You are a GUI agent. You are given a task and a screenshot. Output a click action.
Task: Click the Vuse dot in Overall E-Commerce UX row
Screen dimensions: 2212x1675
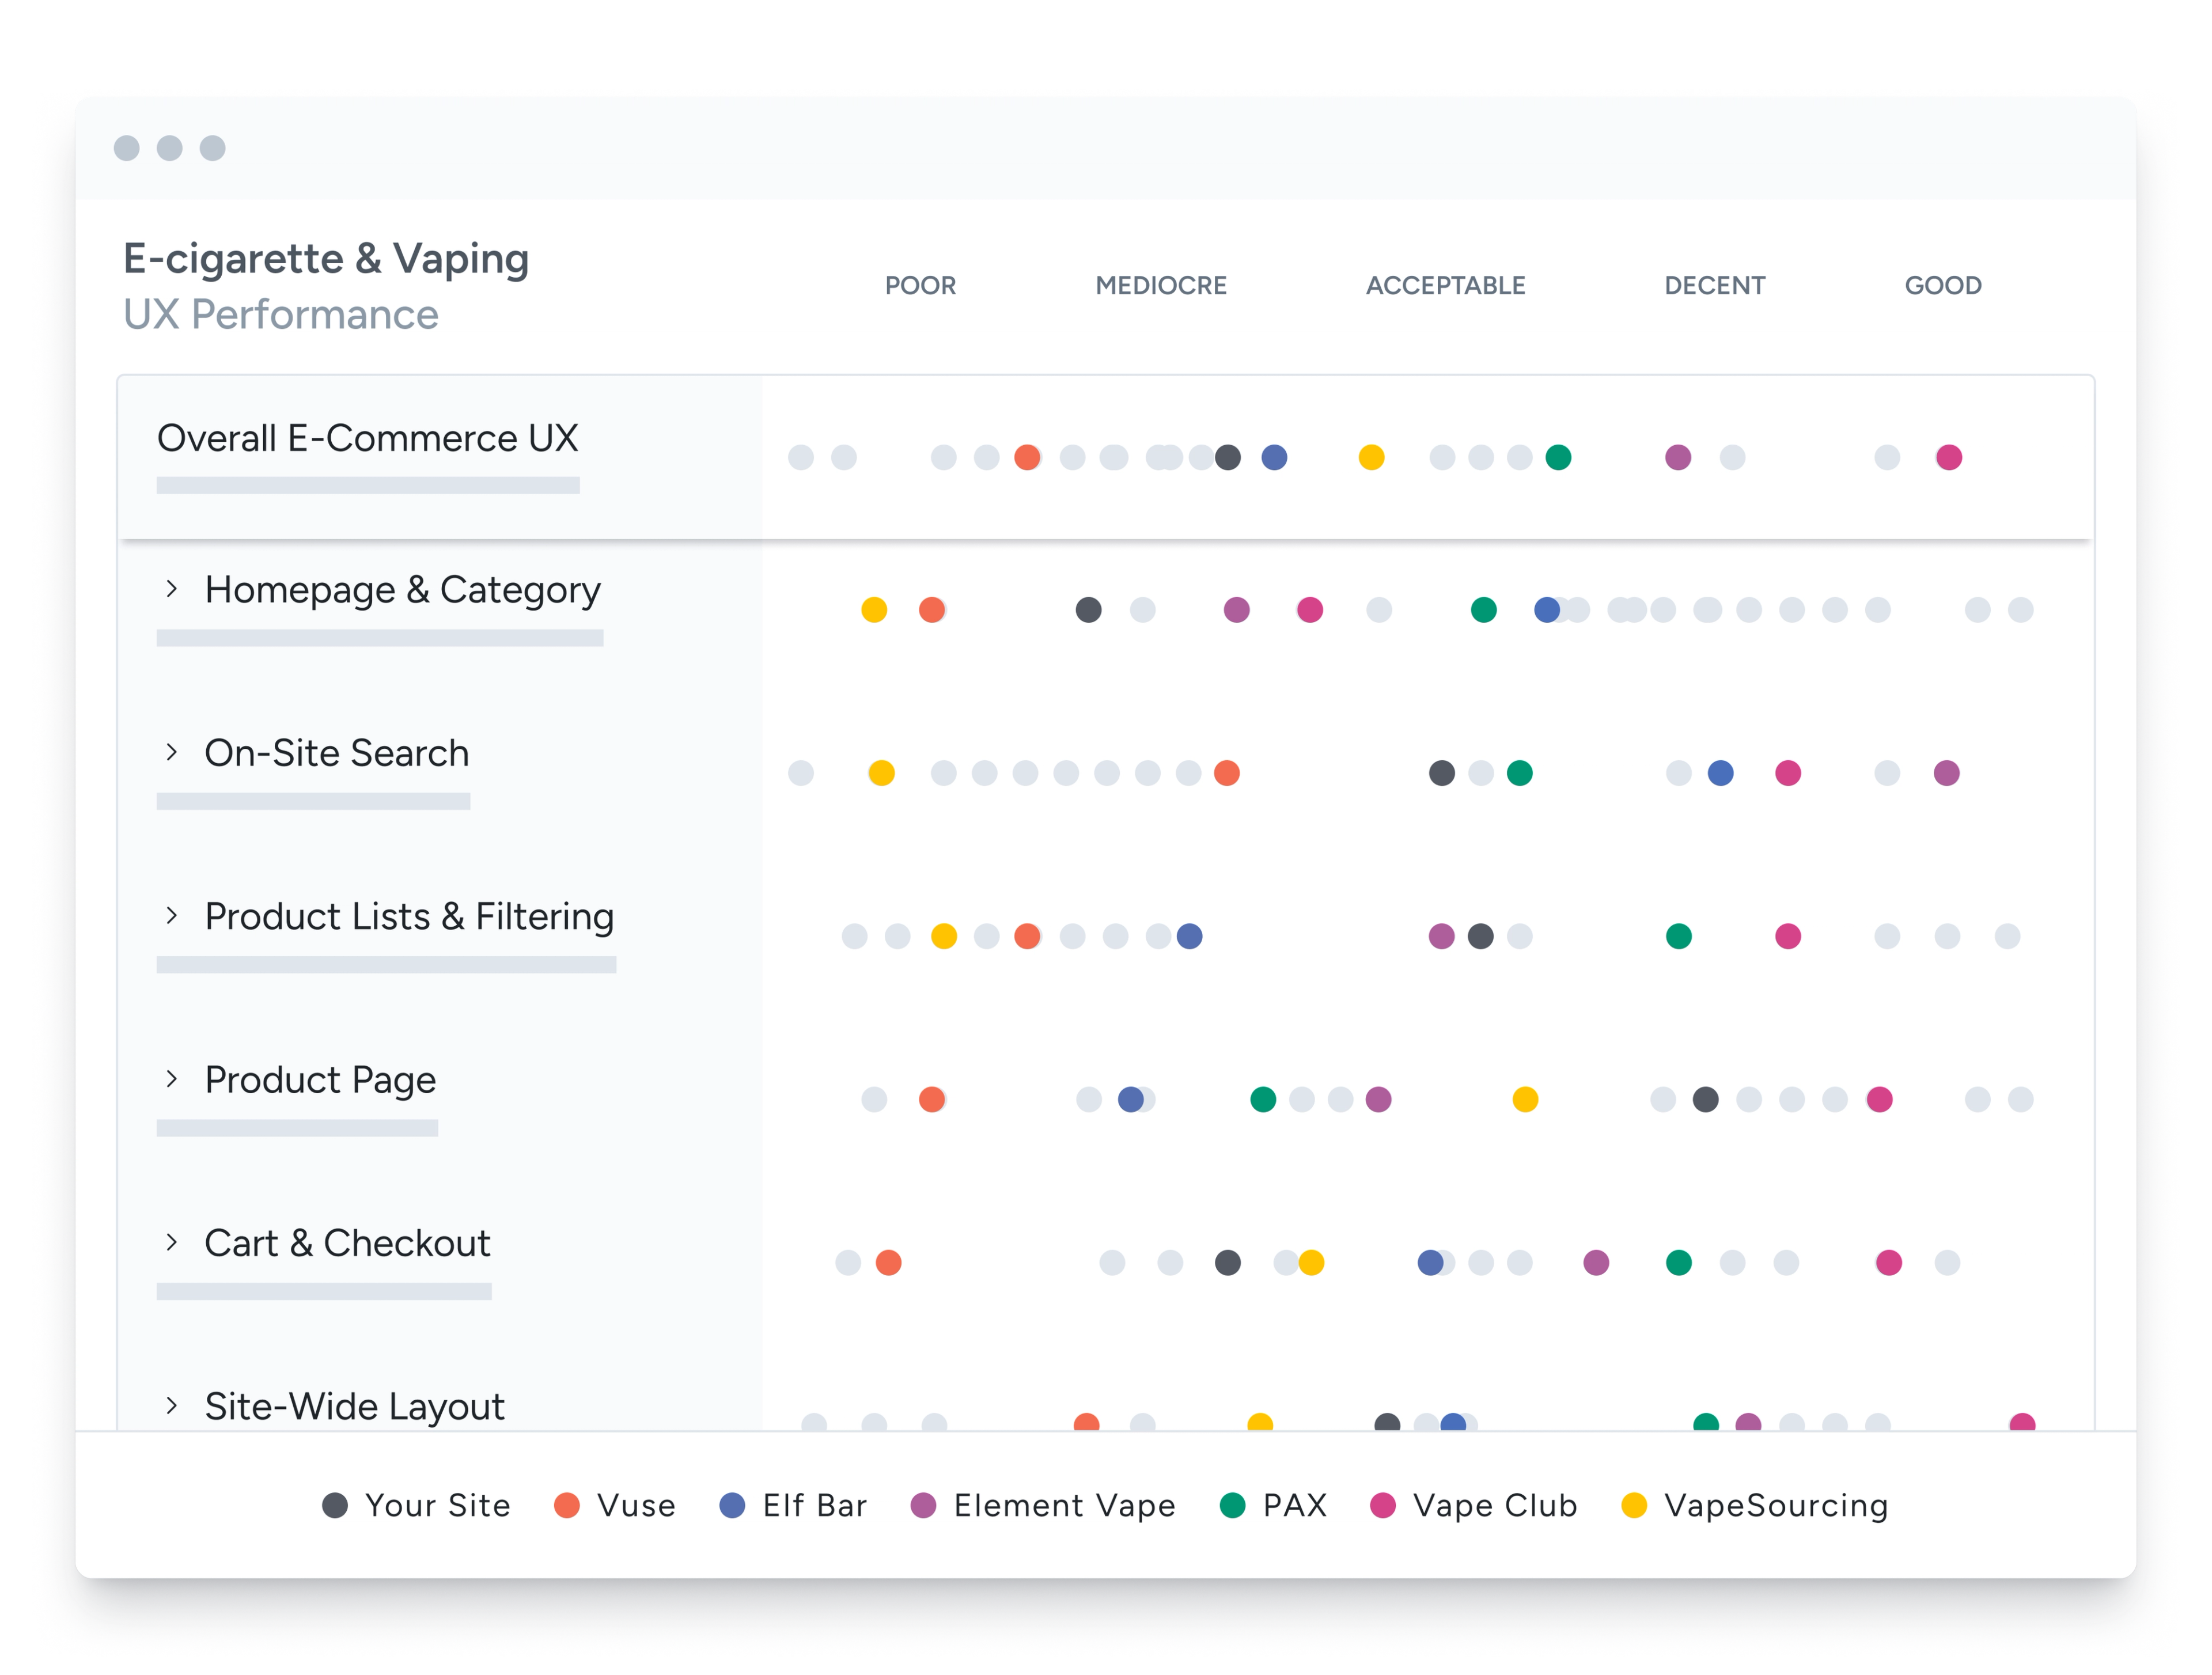(x=1027, y=457)
